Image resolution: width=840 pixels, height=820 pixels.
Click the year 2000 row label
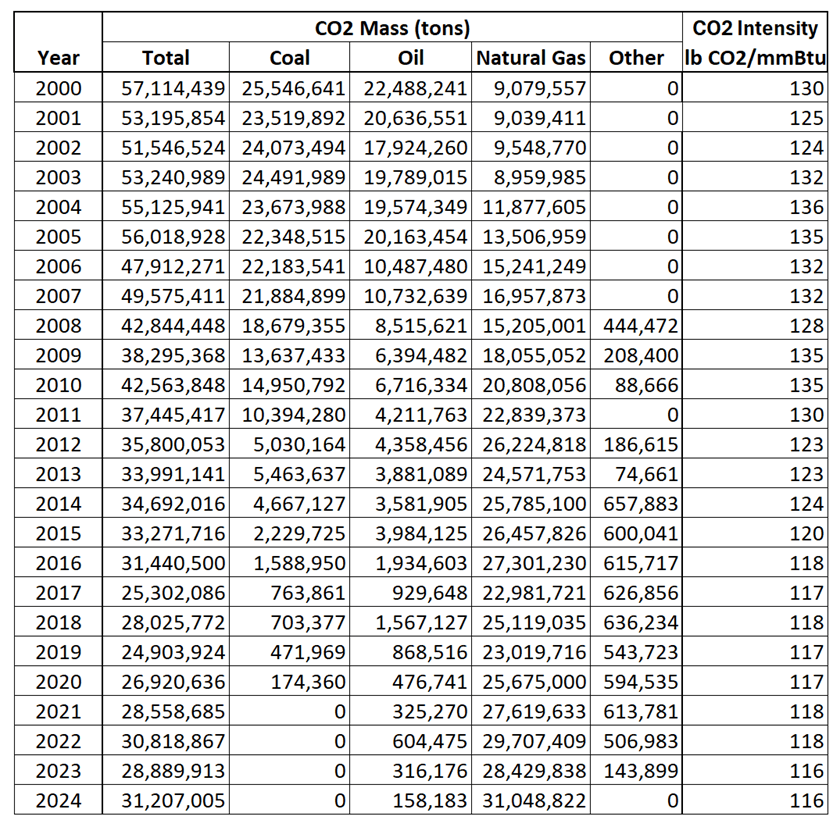pos(57,89)
